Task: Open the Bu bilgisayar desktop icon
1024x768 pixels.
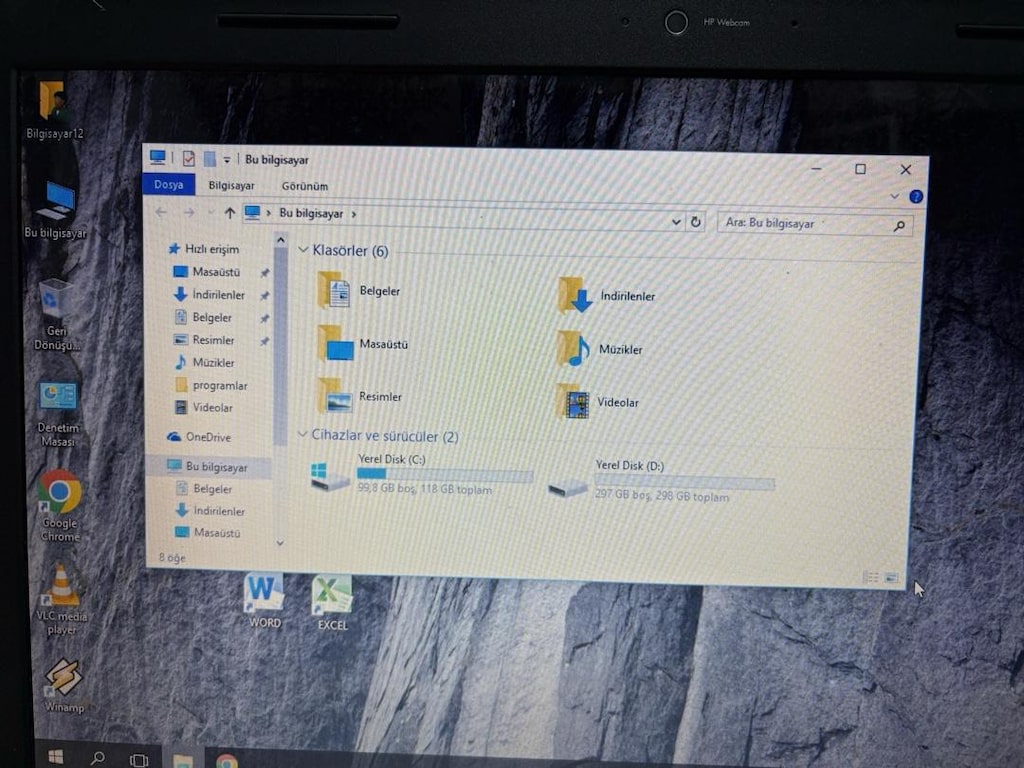Action: [56, 209]
